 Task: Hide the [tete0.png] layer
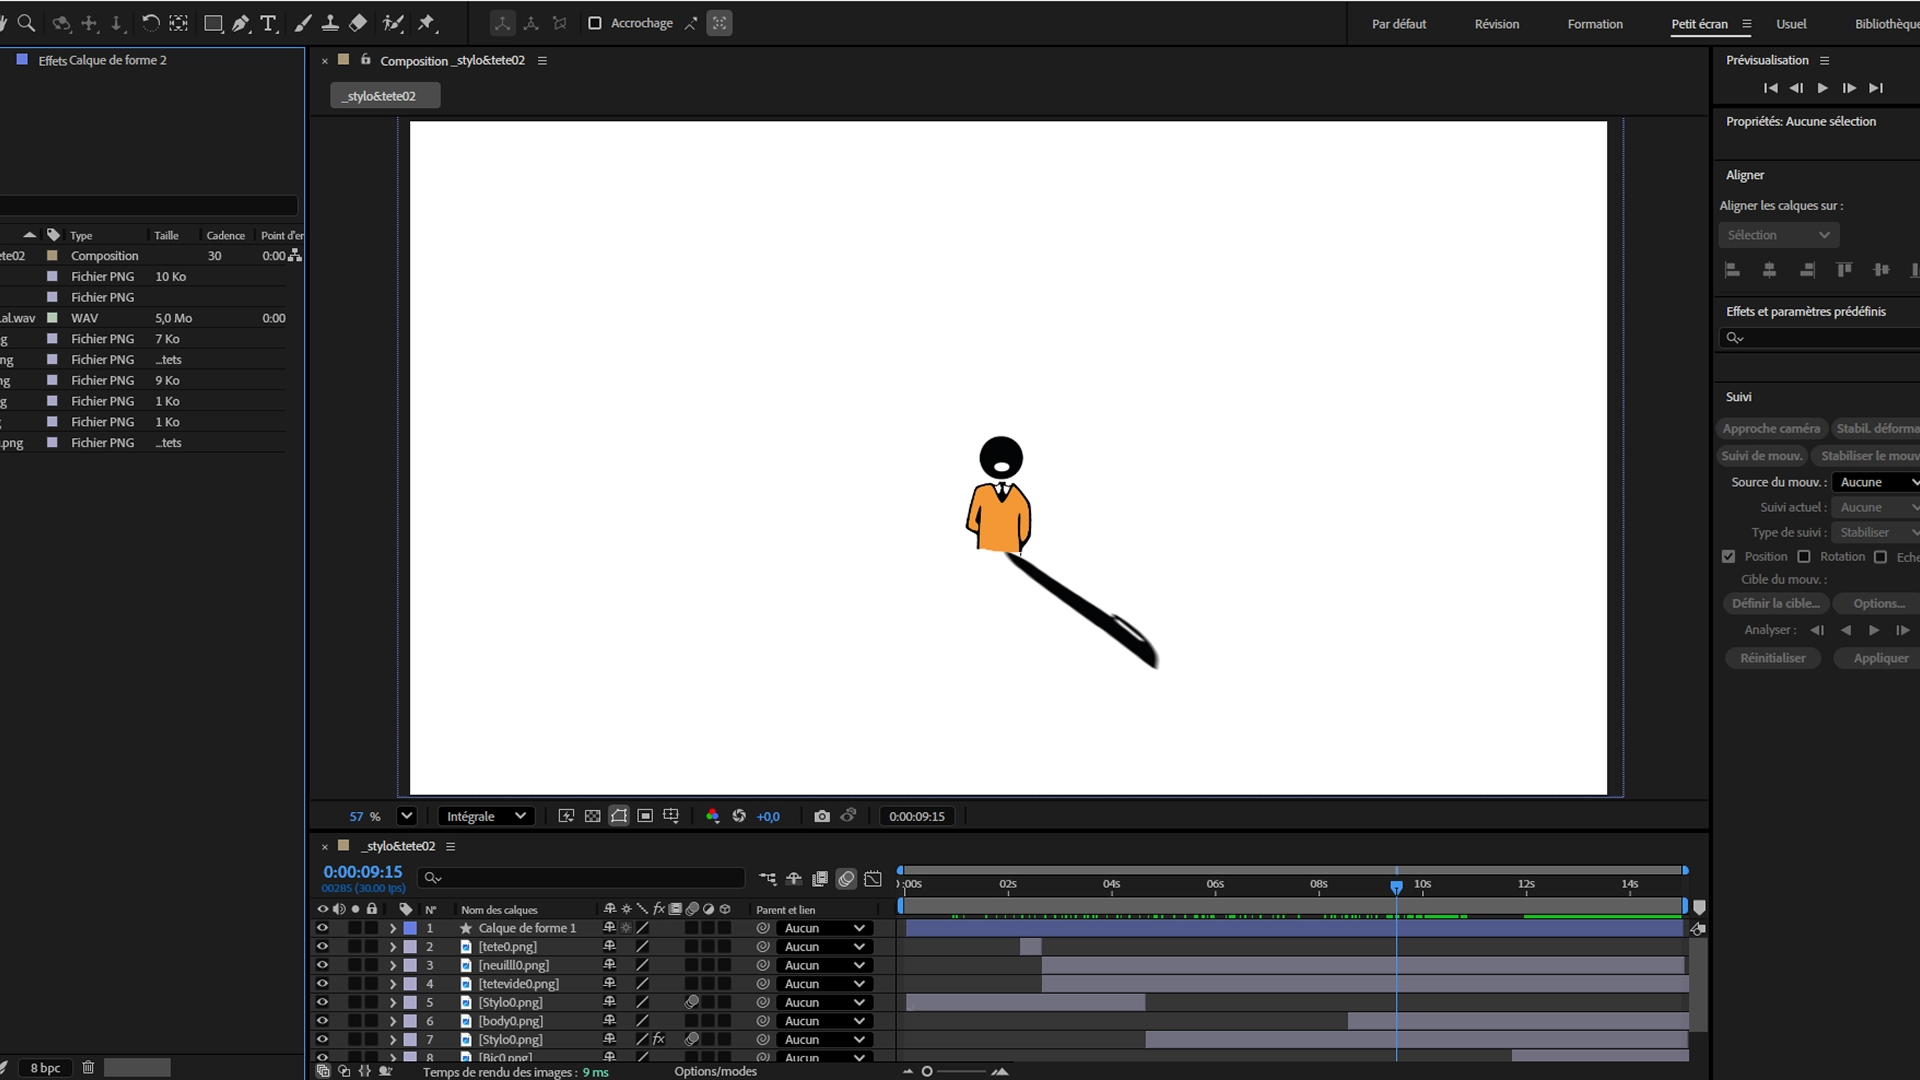[322, 947]
